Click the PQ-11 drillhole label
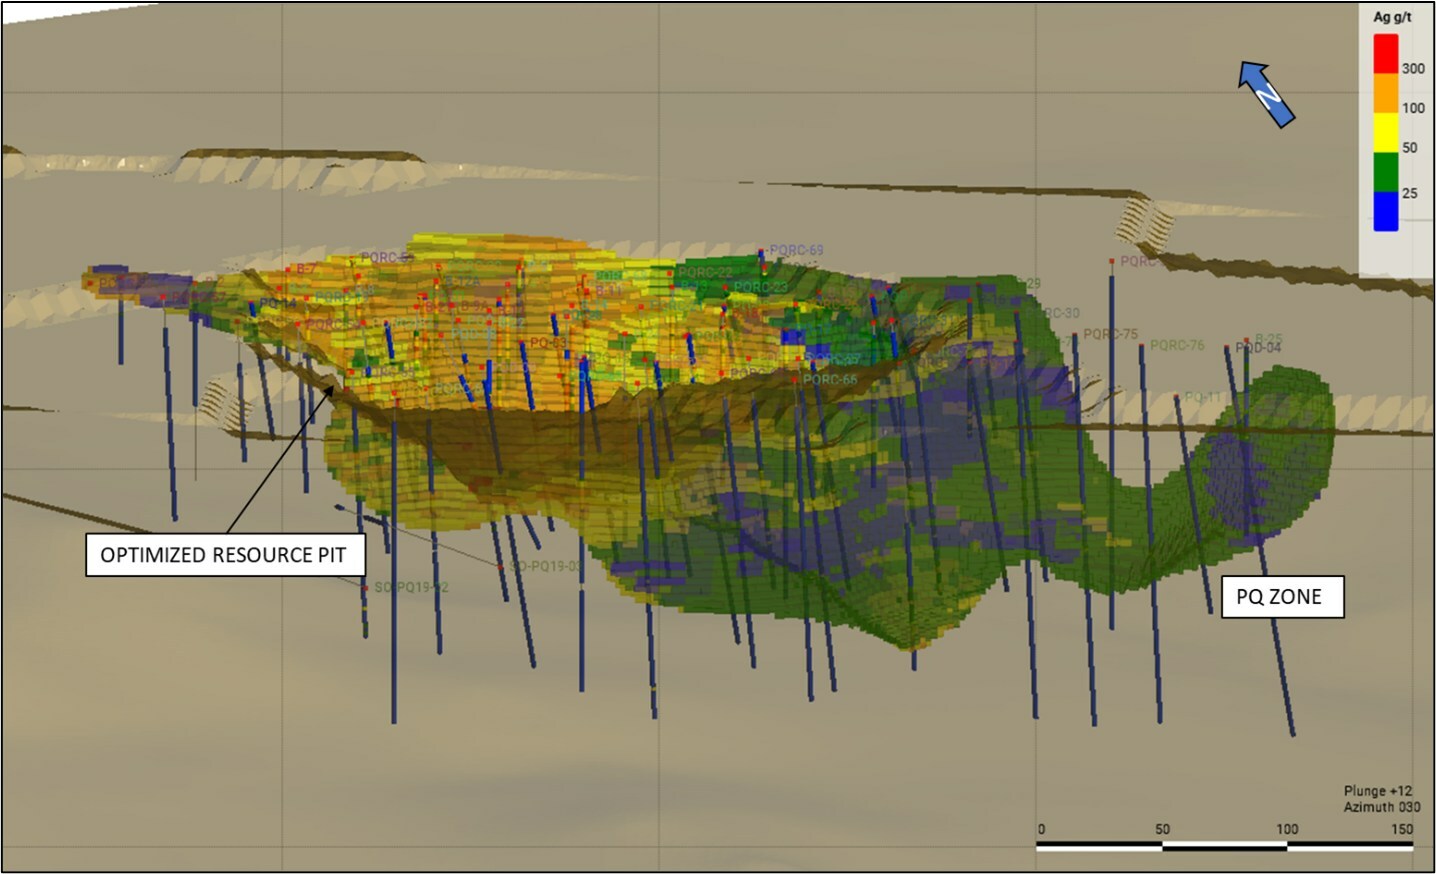The image size is (1436, 874). pos(1203,397)
